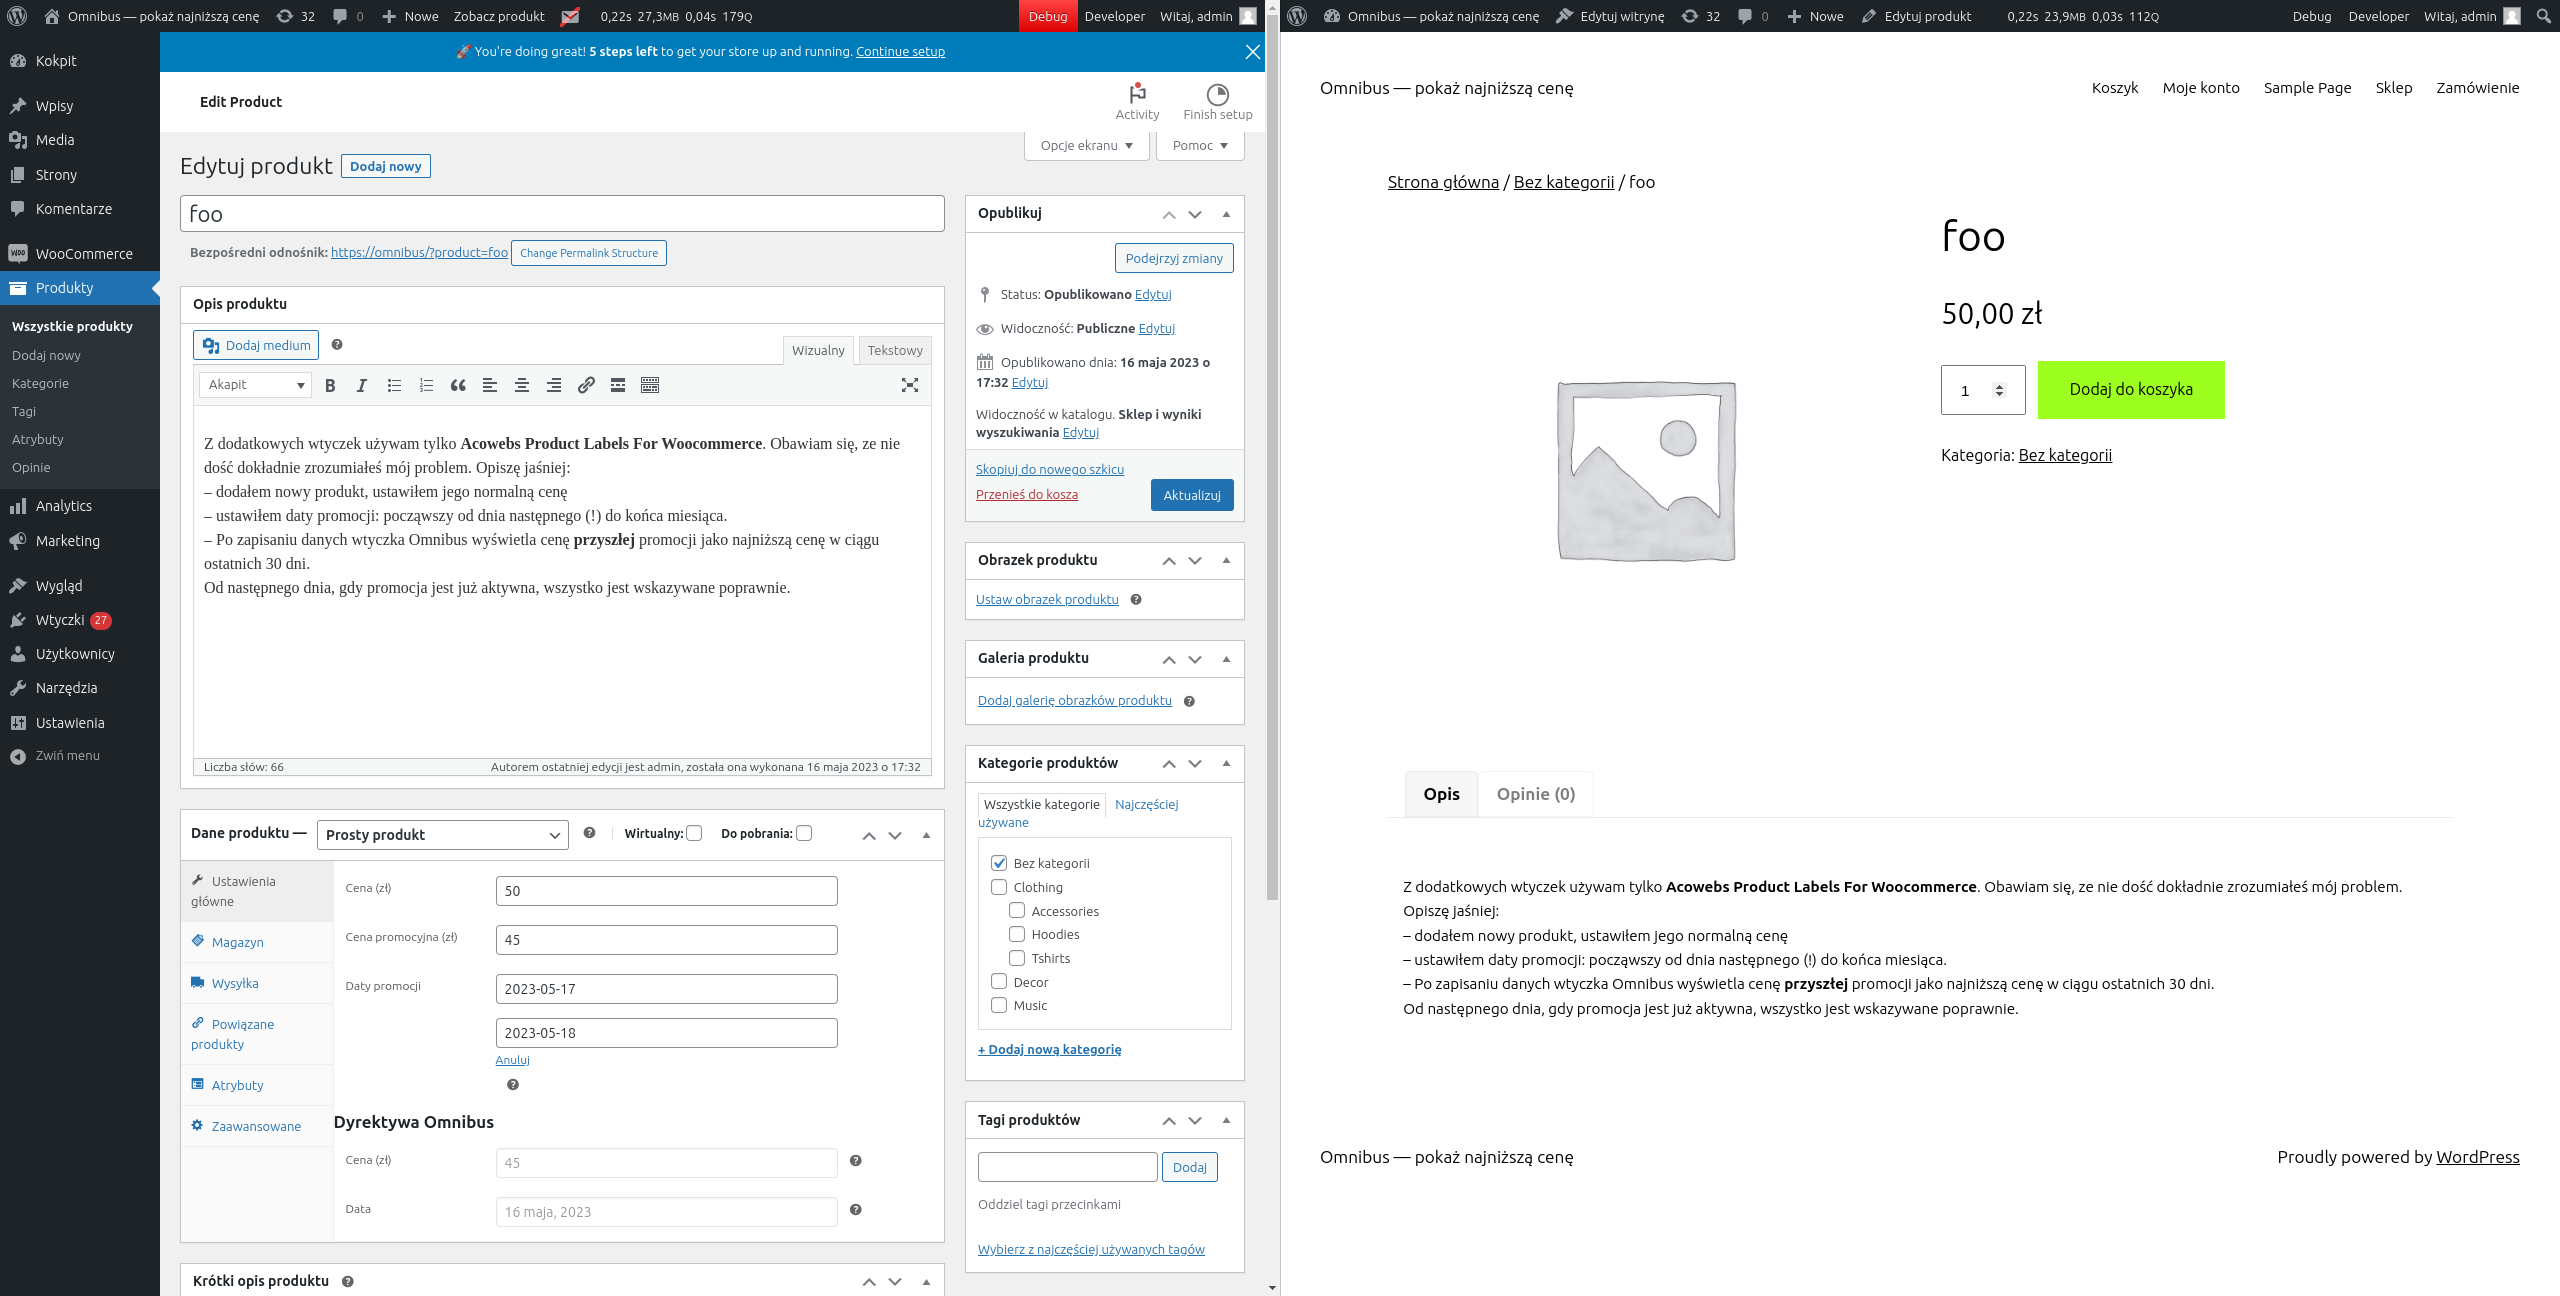Viewport: 2560px width, 1296px height.
Task: Toggle bold formatting in editor toolbar
Action: click(x=330, y=385)
